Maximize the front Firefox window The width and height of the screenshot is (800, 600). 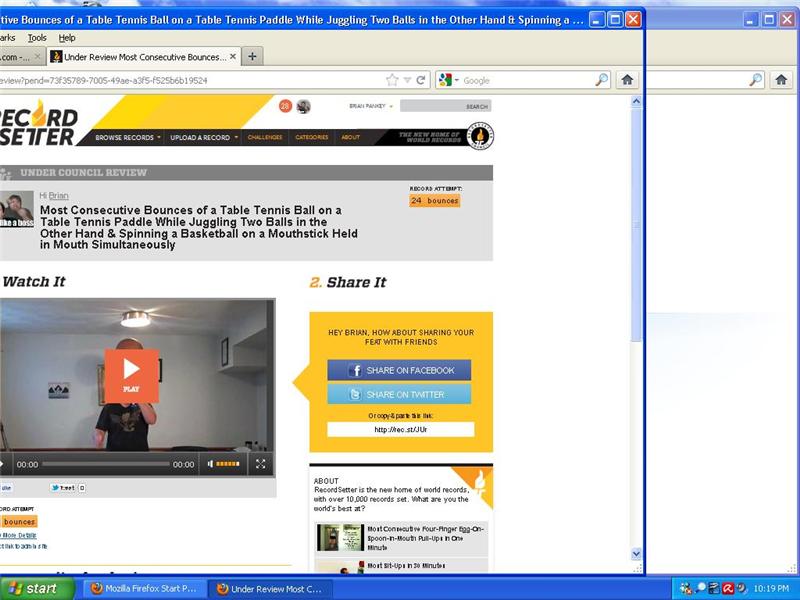pos(615,20)
